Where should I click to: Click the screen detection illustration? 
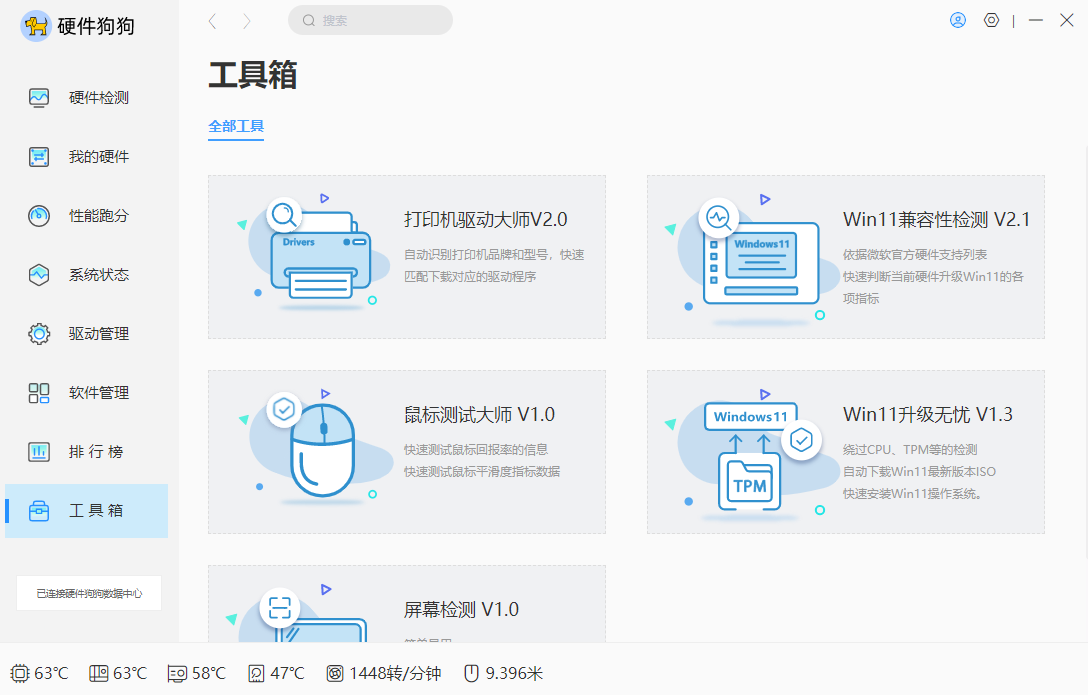(298, 612)
